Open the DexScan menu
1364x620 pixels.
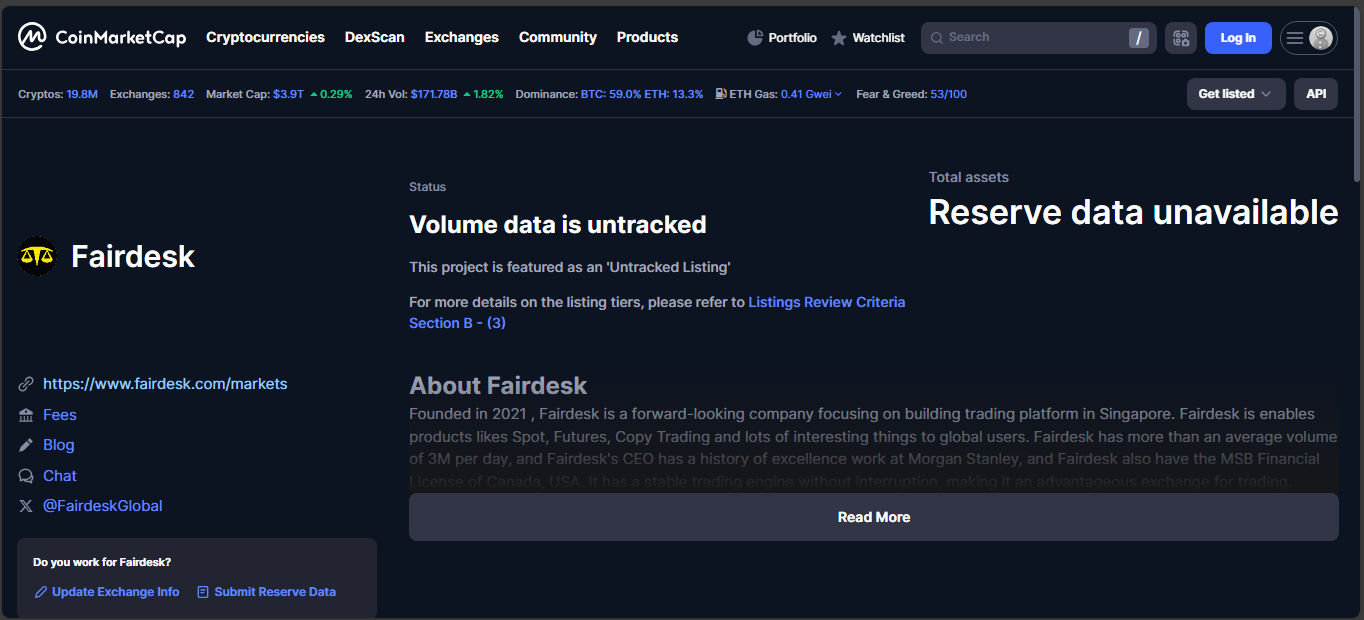pyautogui.click(x=375, y=37)
